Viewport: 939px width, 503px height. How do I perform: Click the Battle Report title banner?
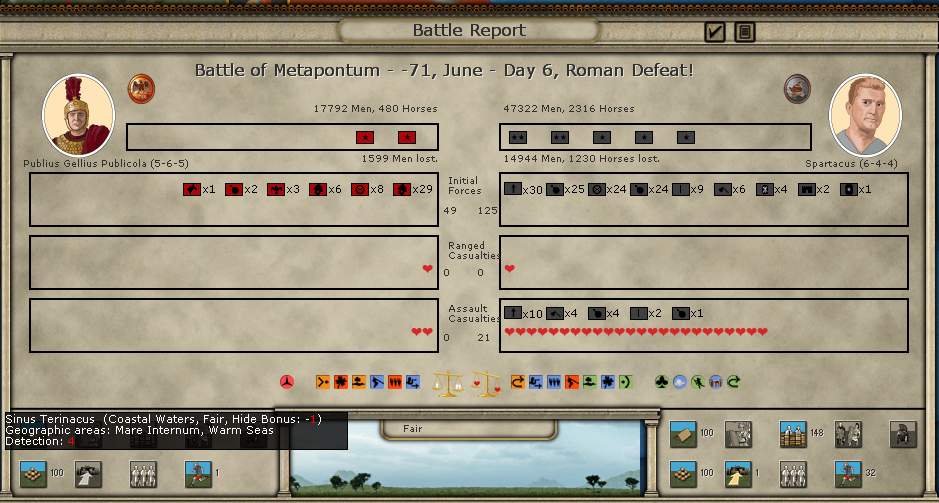[469, 31]
